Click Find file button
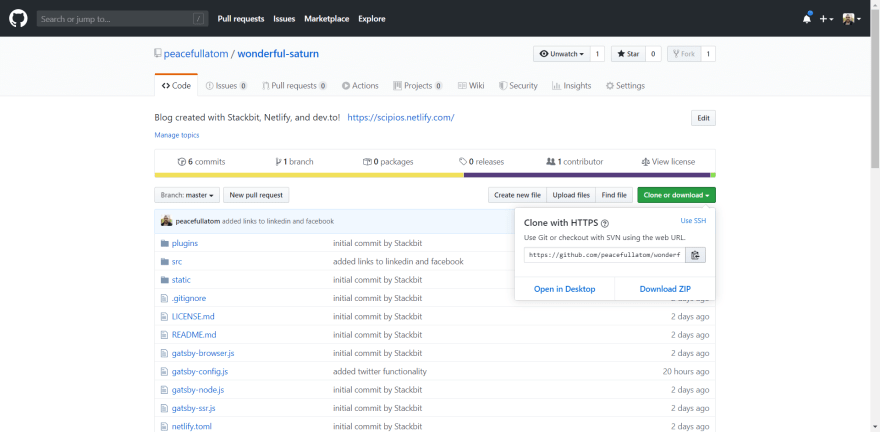This screenshot has height=432, width=880. tap(614, 195)
